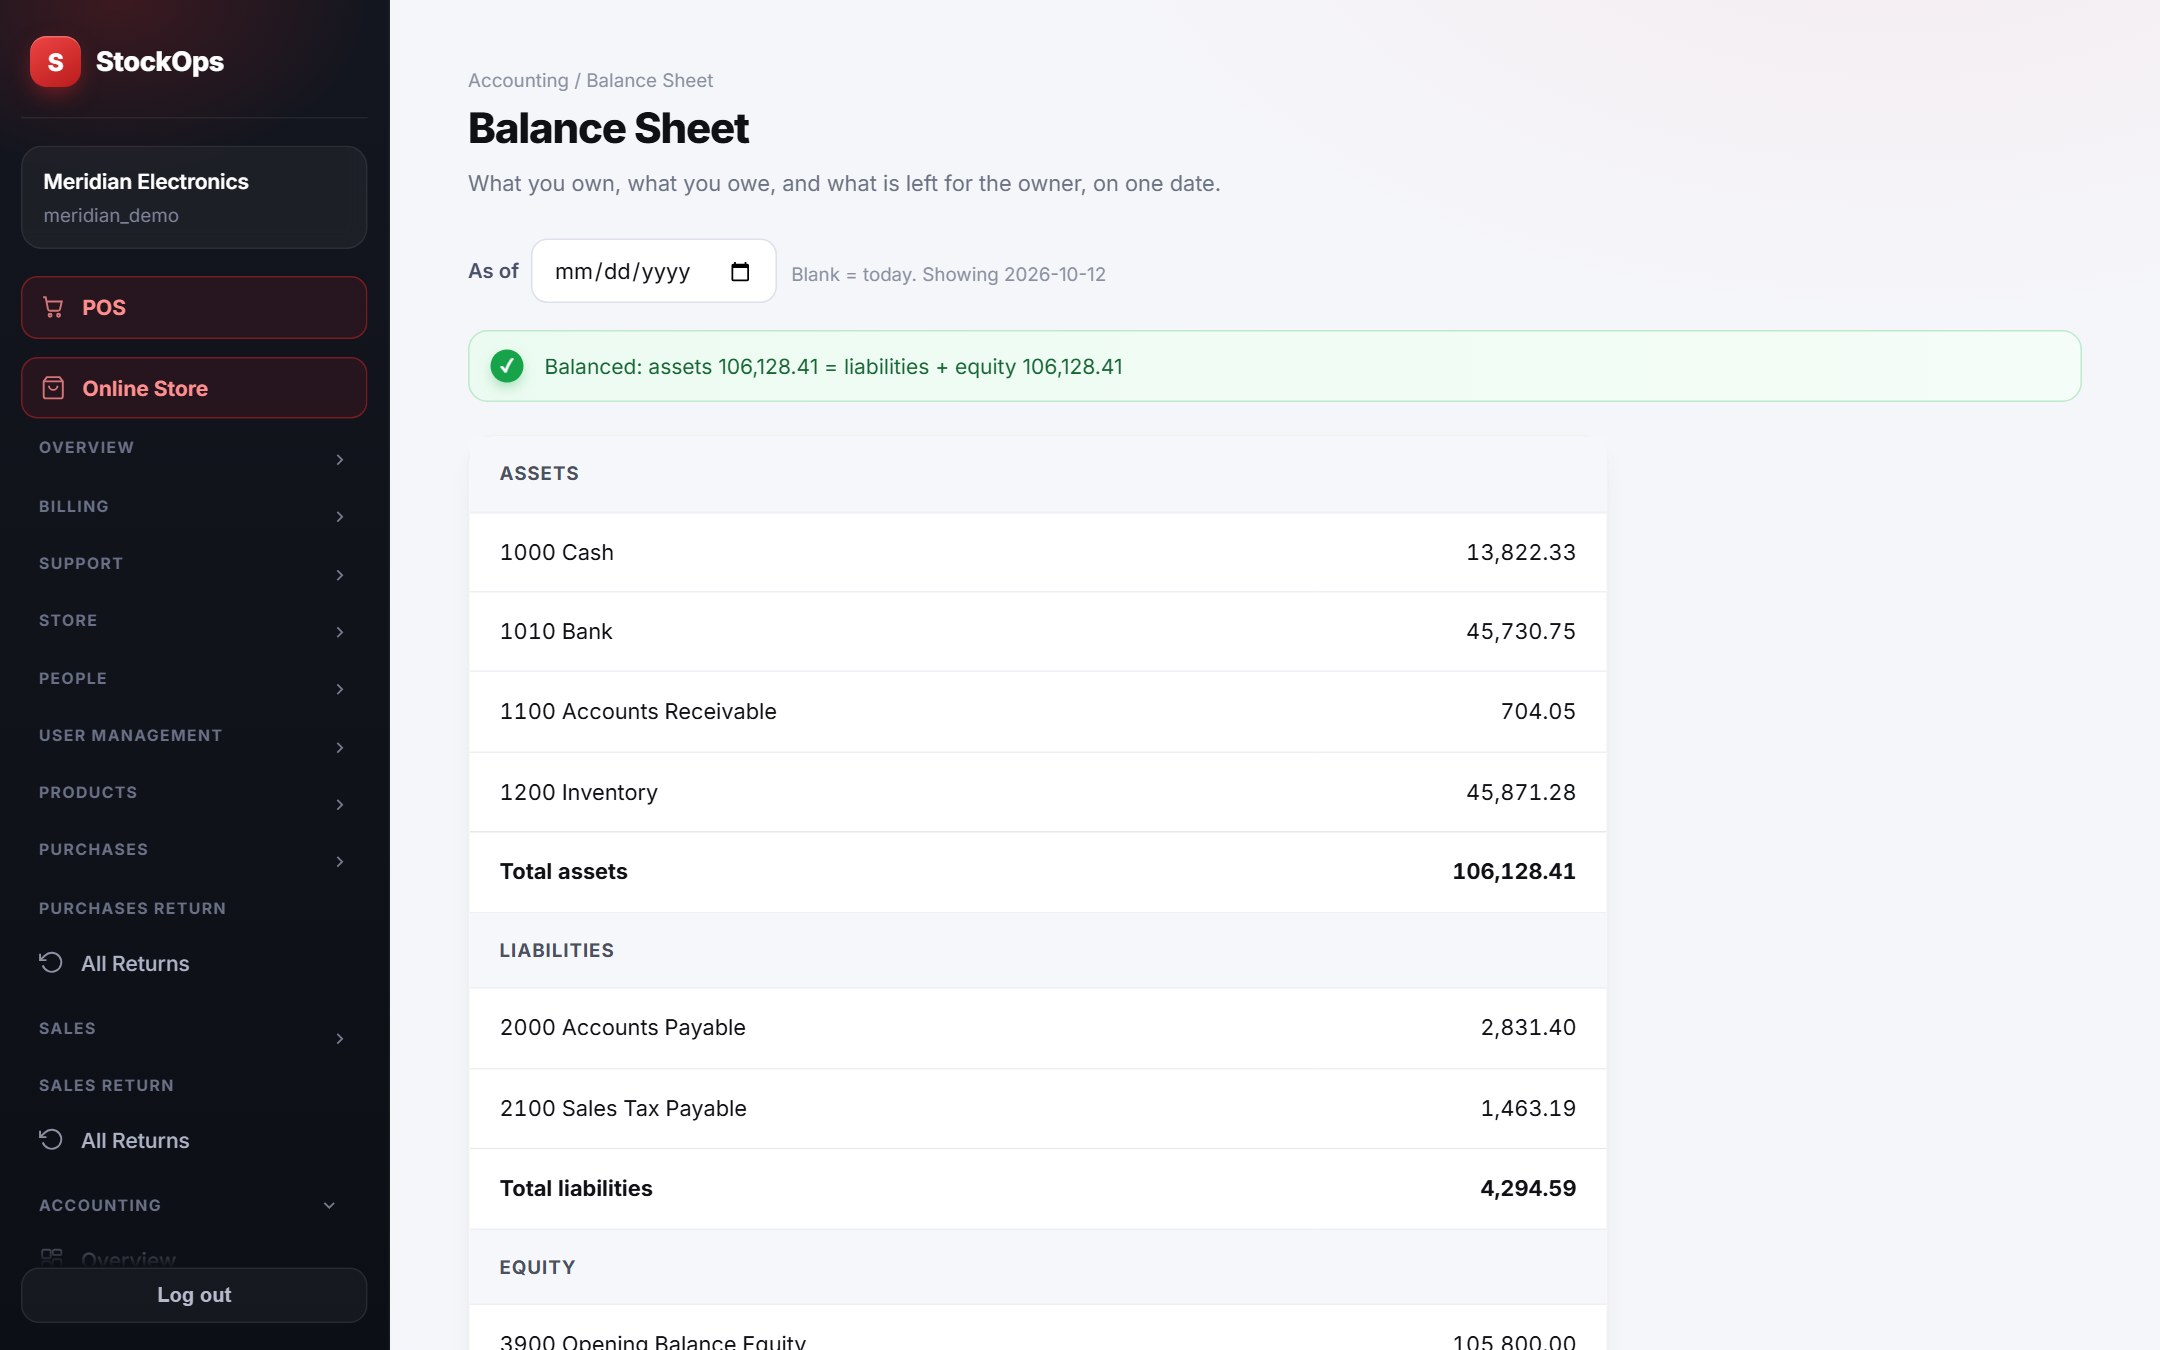Image resolution: width=2160 pixels, height=1350 pixels.
Task: Click the Accounts Payable amount 2,831.40
Action: coord(1528,1027)
